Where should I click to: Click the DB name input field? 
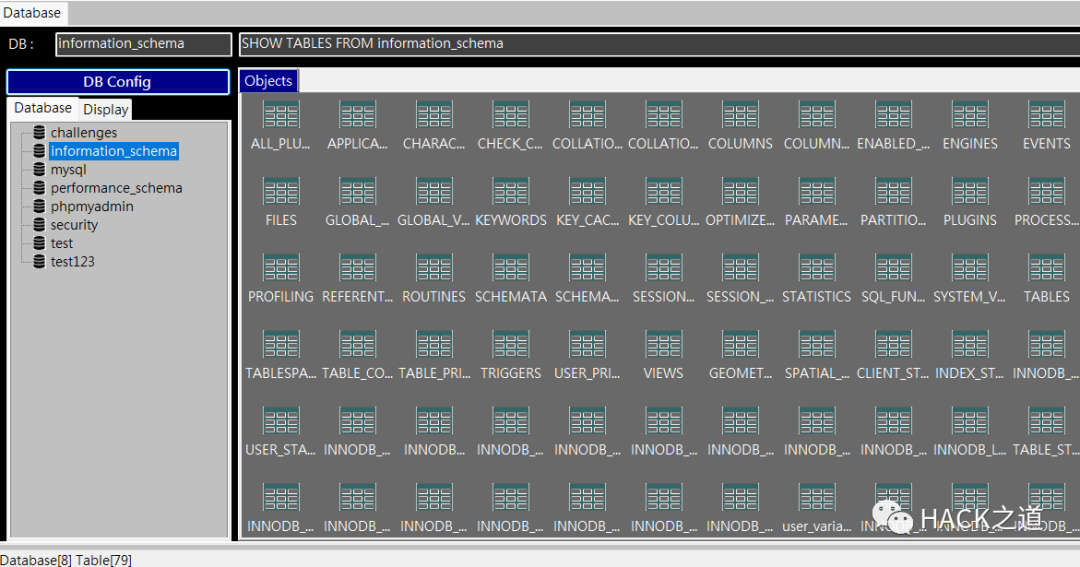pos(143,43)
